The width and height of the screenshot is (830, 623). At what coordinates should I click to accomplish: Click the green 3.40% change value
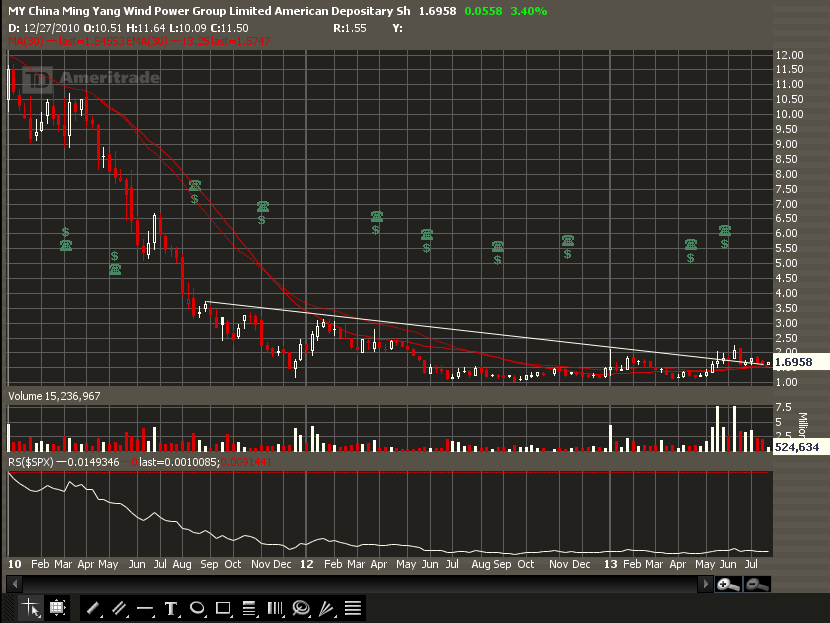(x=529, y=11)
